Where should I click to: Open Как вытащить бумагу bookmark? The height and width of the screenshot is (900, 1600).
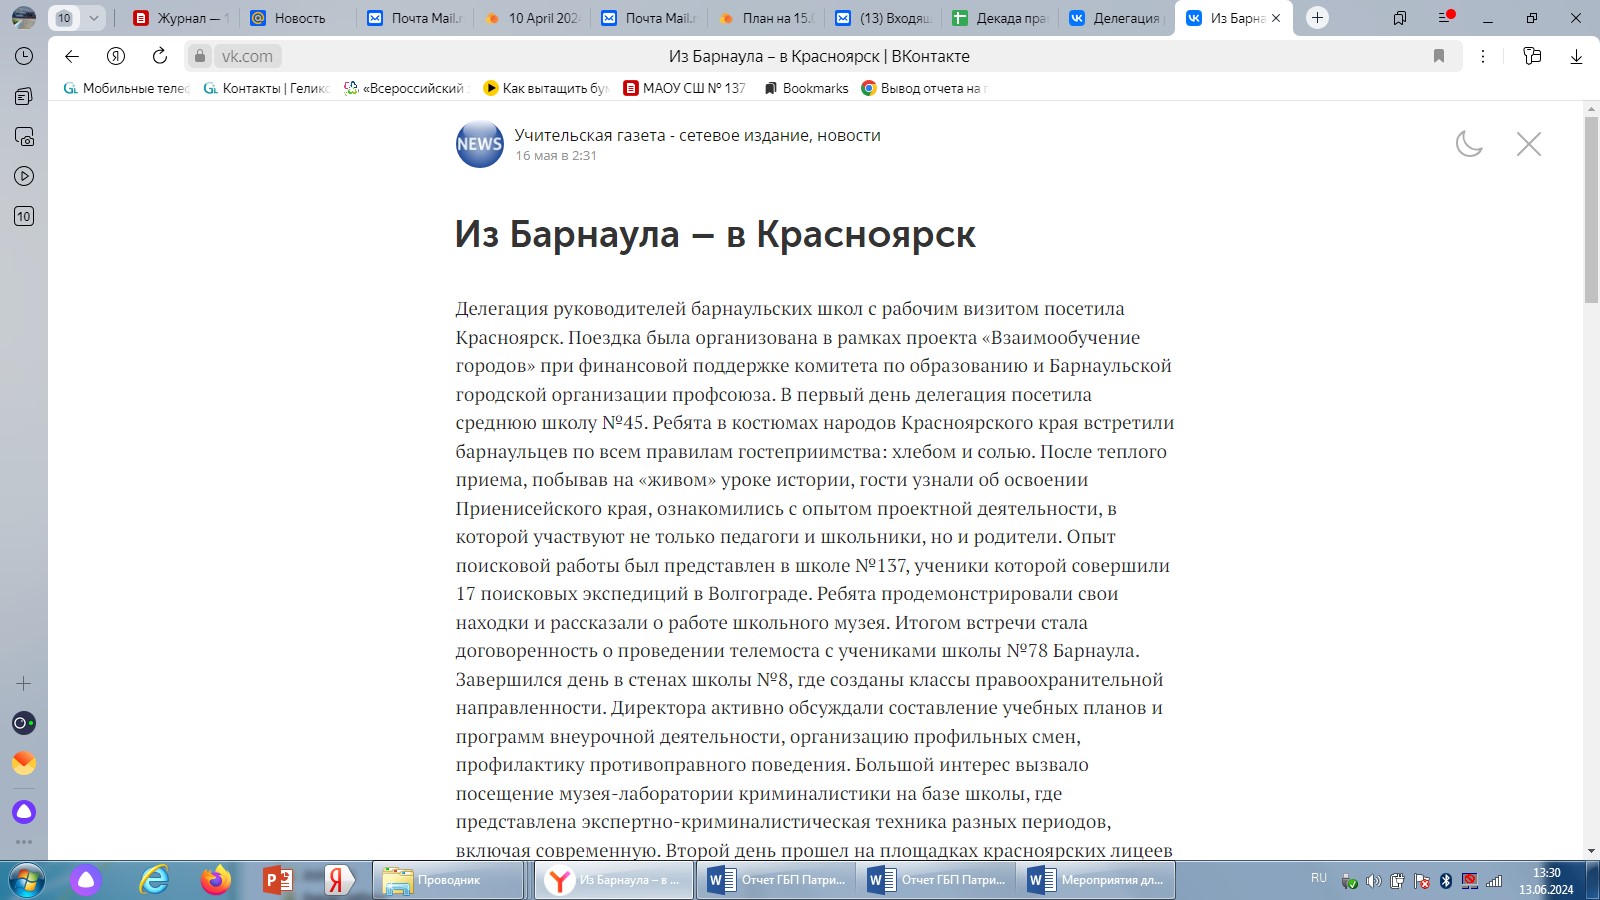click(x=546, y=88)
